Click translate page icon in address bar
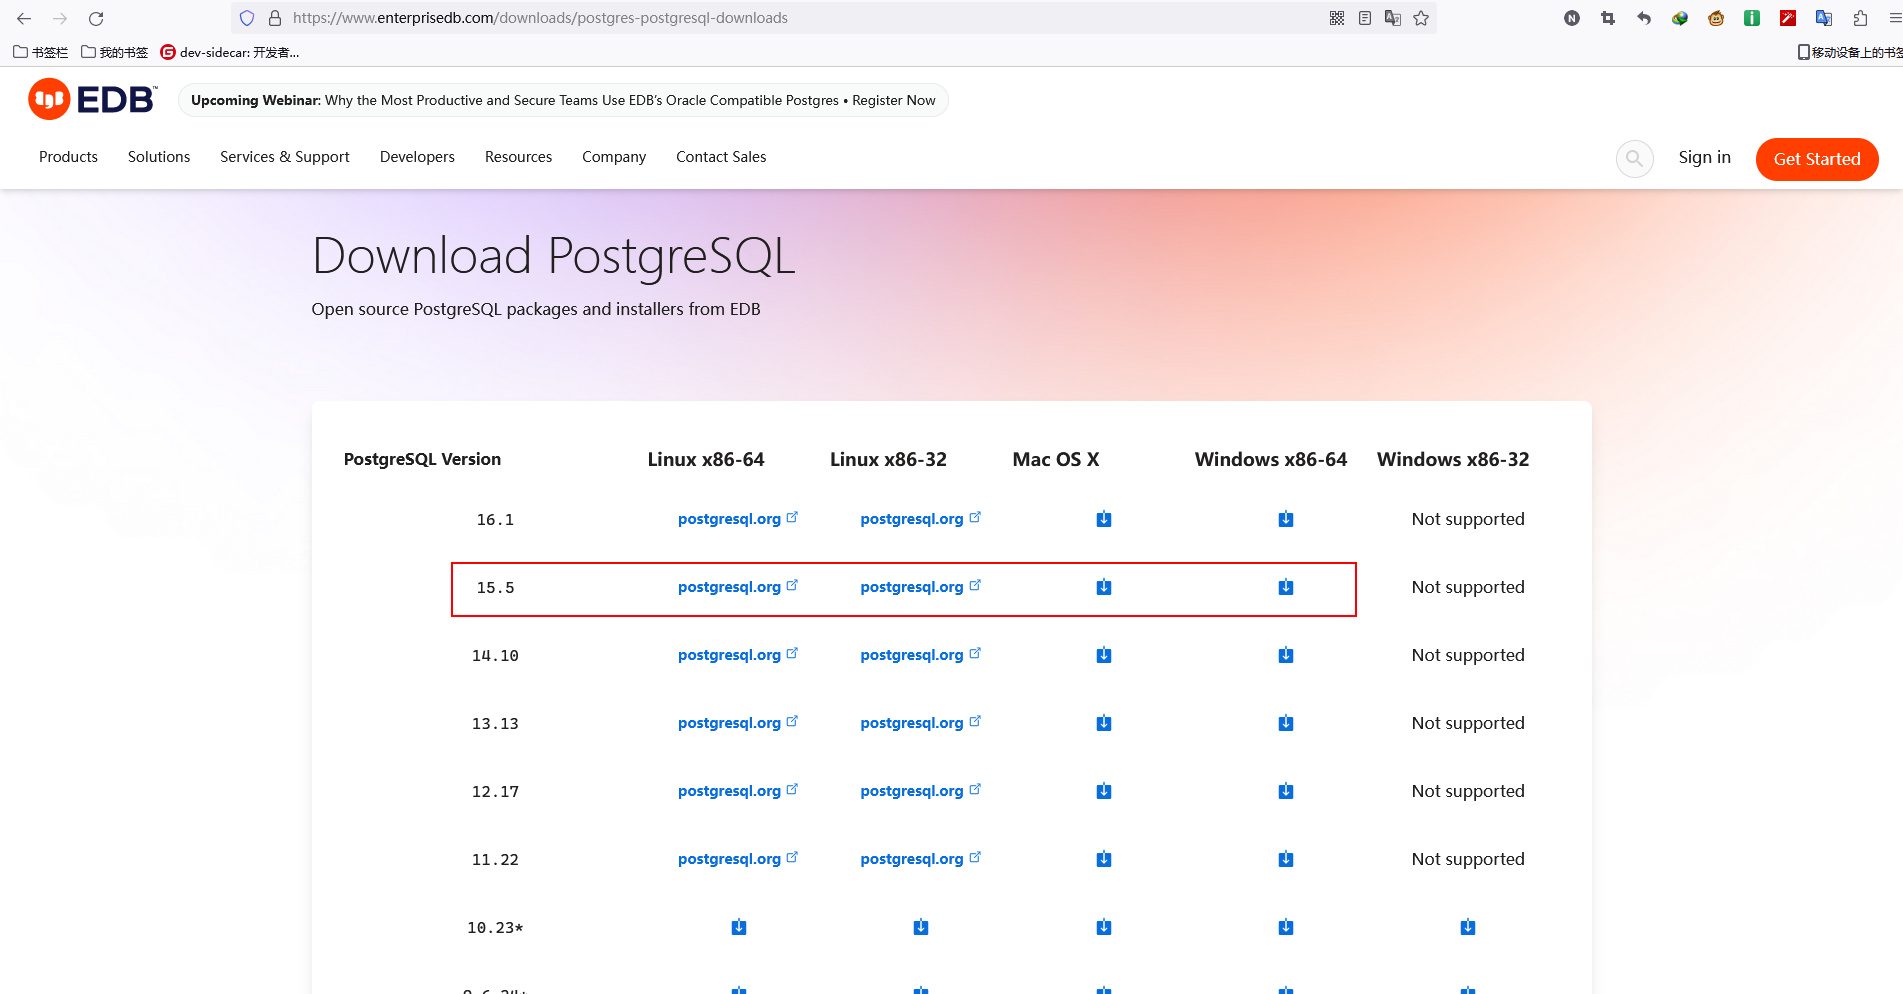Image resolution: width=1903 pixels, height=994 pixels. [1393, 18]
